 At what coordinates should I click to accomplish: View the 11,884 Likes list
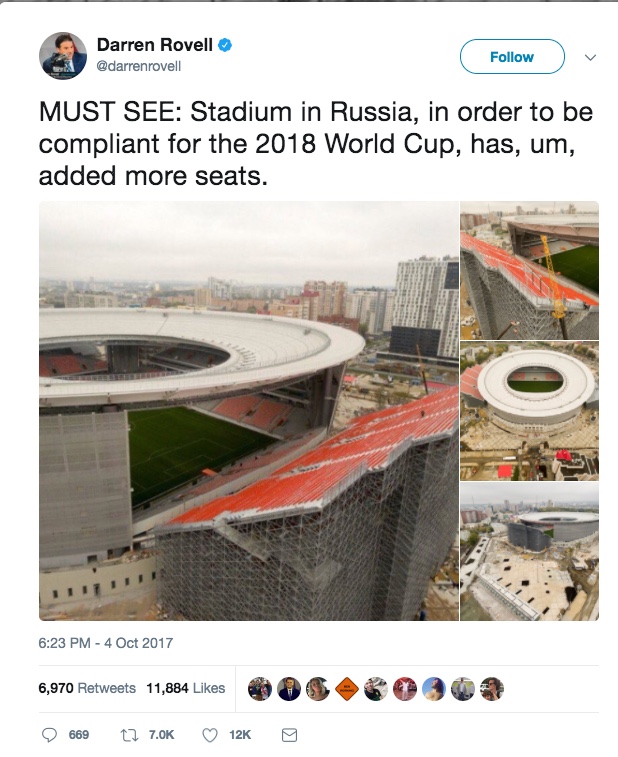point(185,688)
